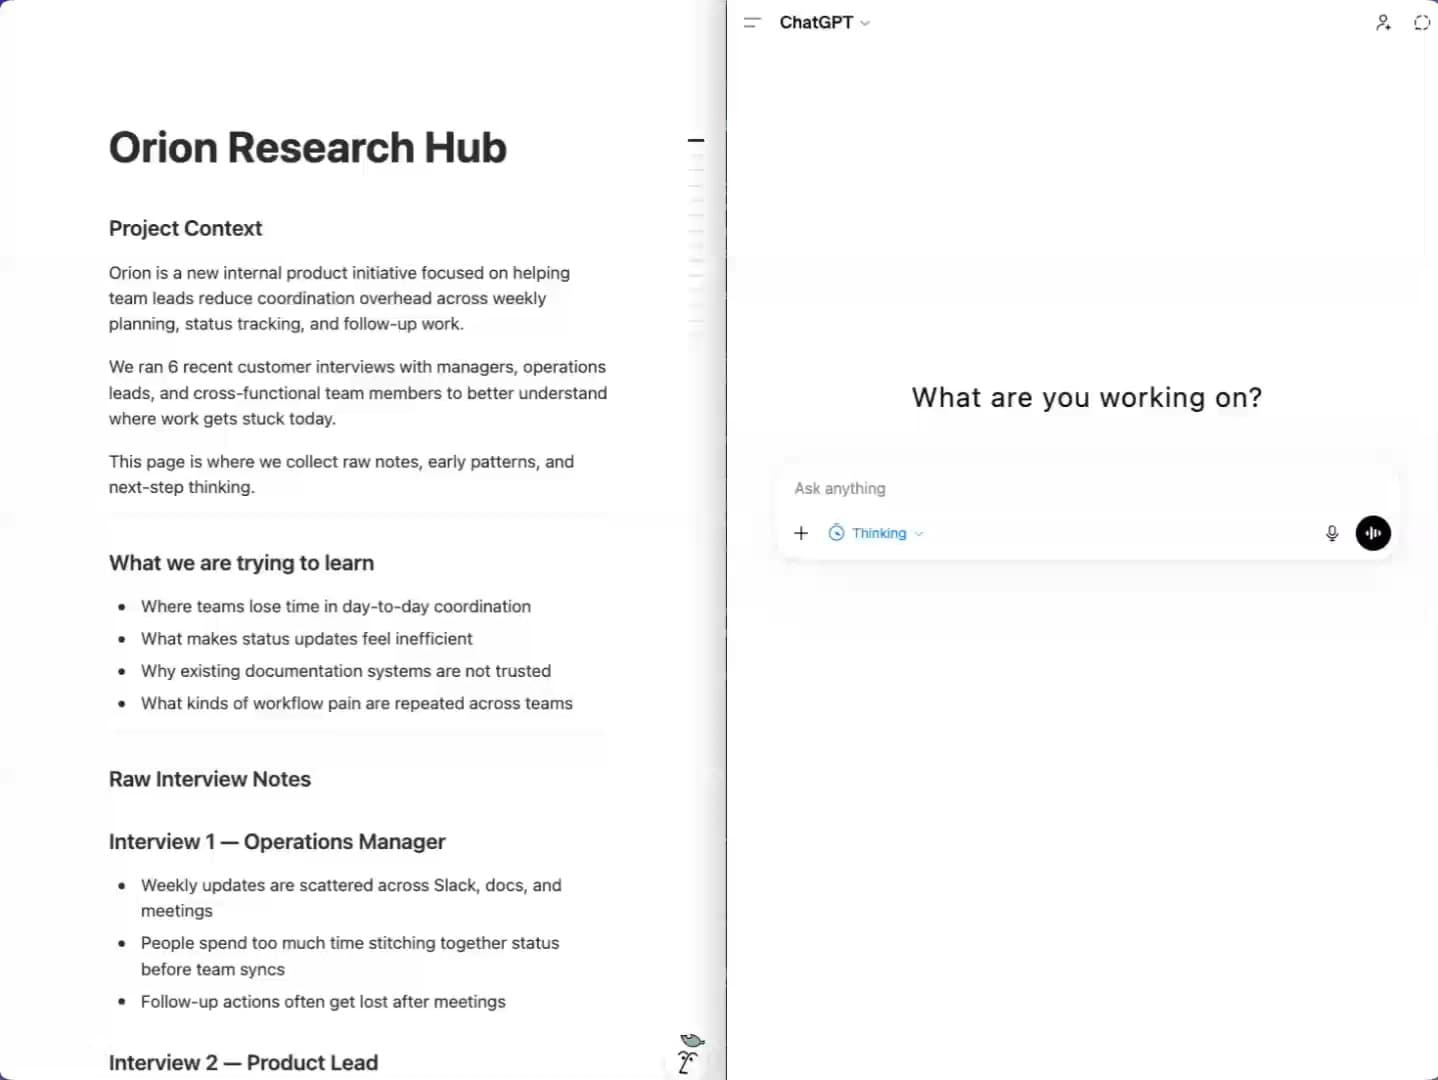Select the Raw Interview Notes section heading
Viewport: 1438px width, 1080px height.
[209, 779]
